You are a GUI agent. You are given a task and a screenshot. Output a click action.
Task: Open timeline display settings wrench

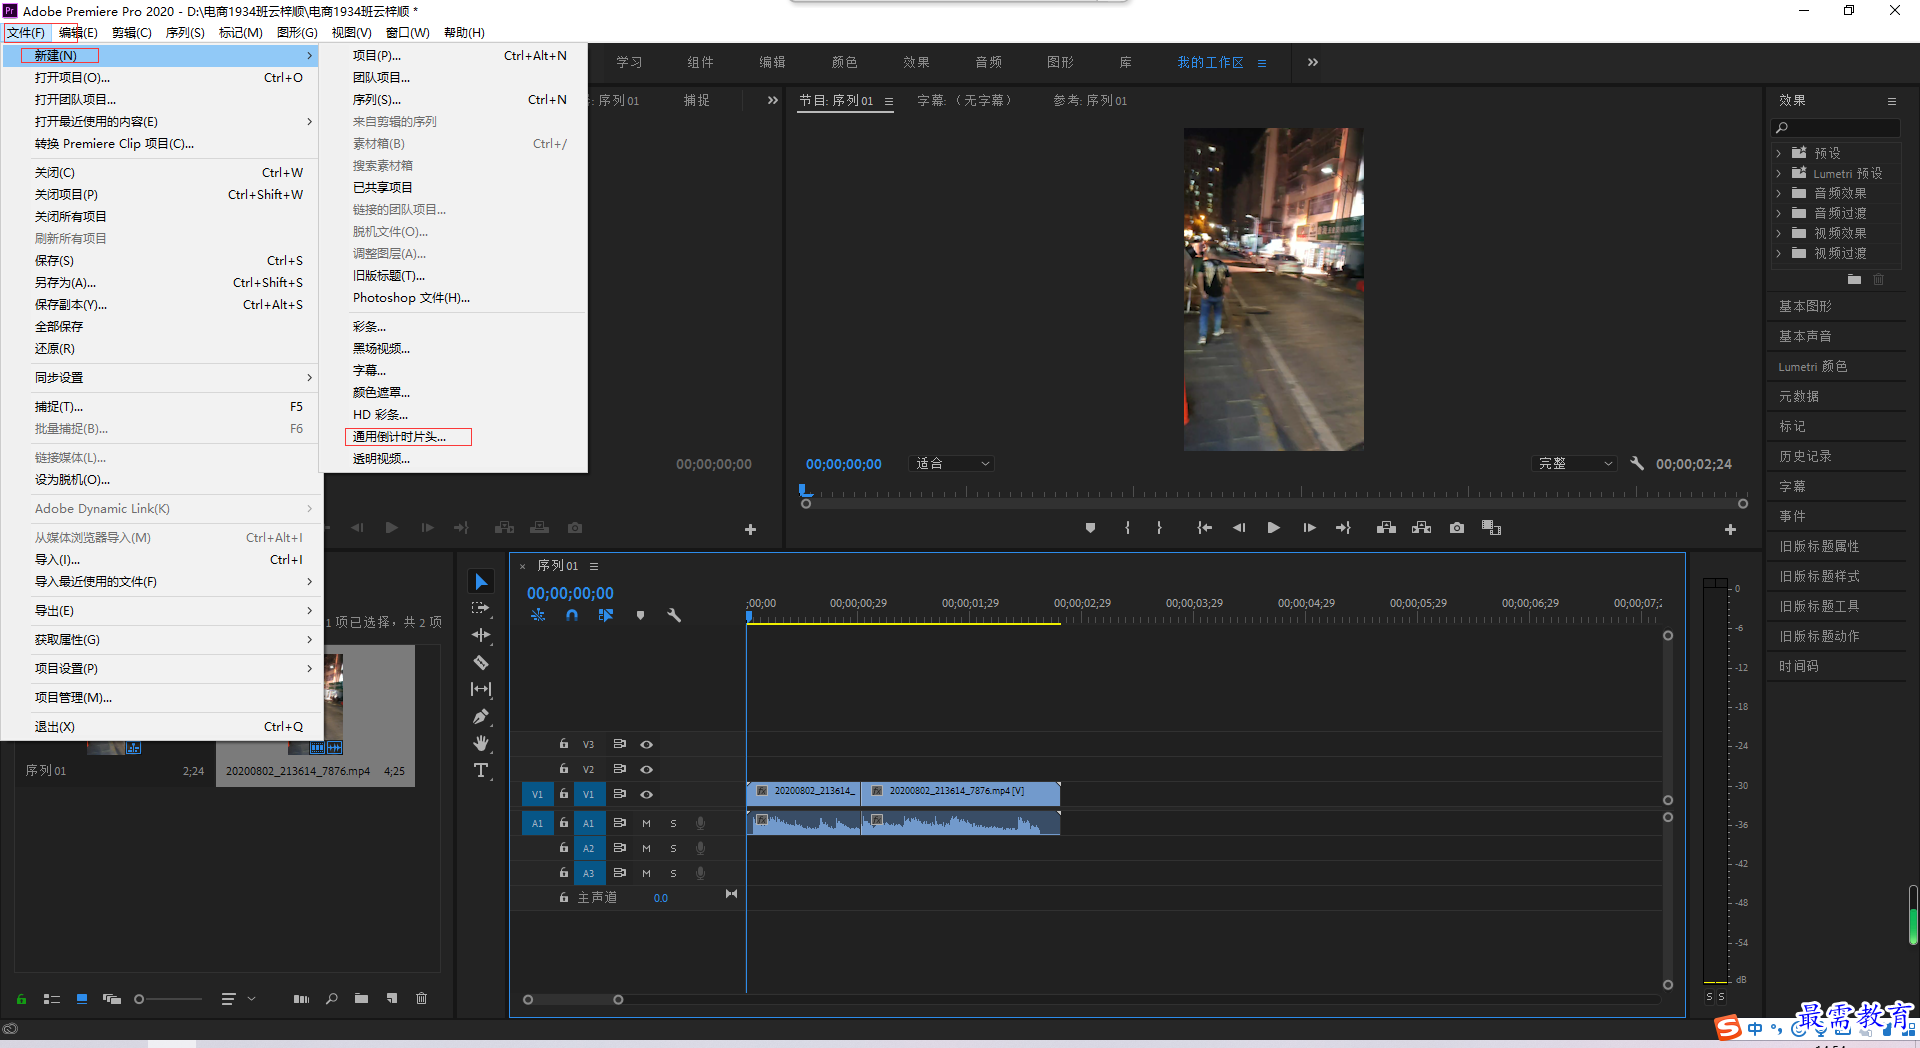click(674, 615)
